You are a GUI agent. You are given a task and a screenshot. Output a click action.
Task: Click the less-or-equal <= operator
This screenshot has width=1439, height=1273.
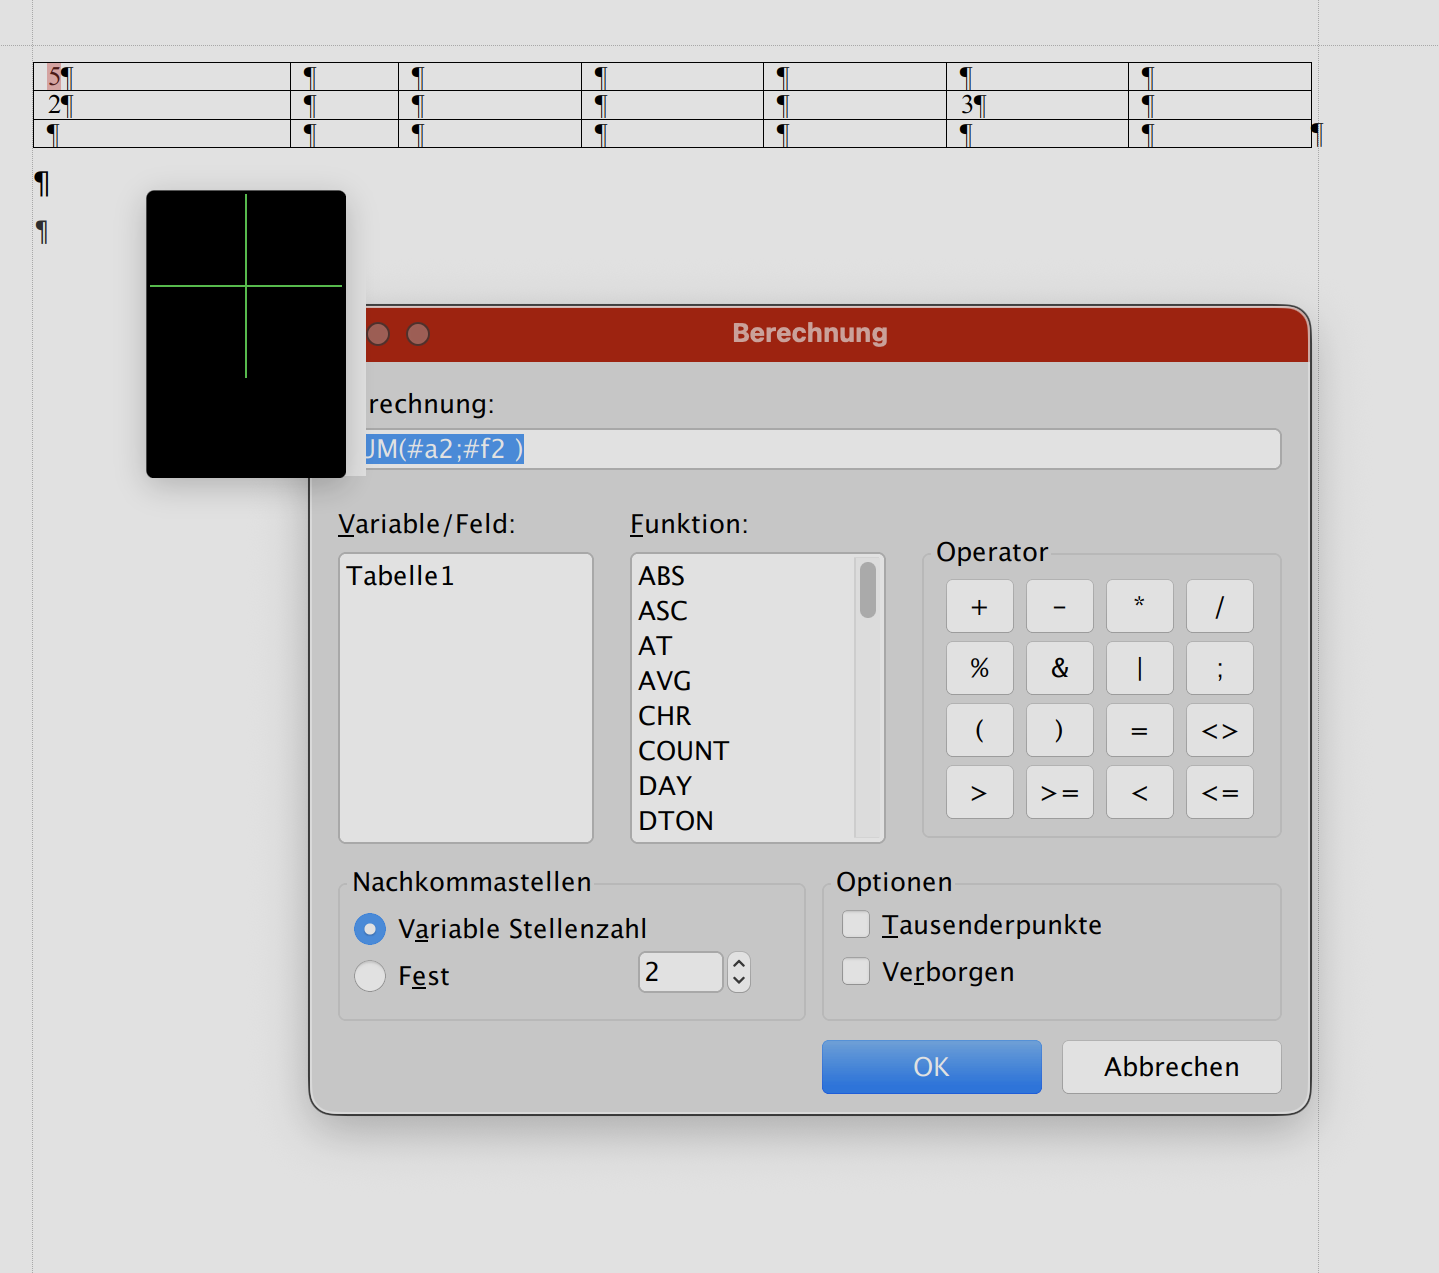pyautogui.click(x=1219, y=792)
